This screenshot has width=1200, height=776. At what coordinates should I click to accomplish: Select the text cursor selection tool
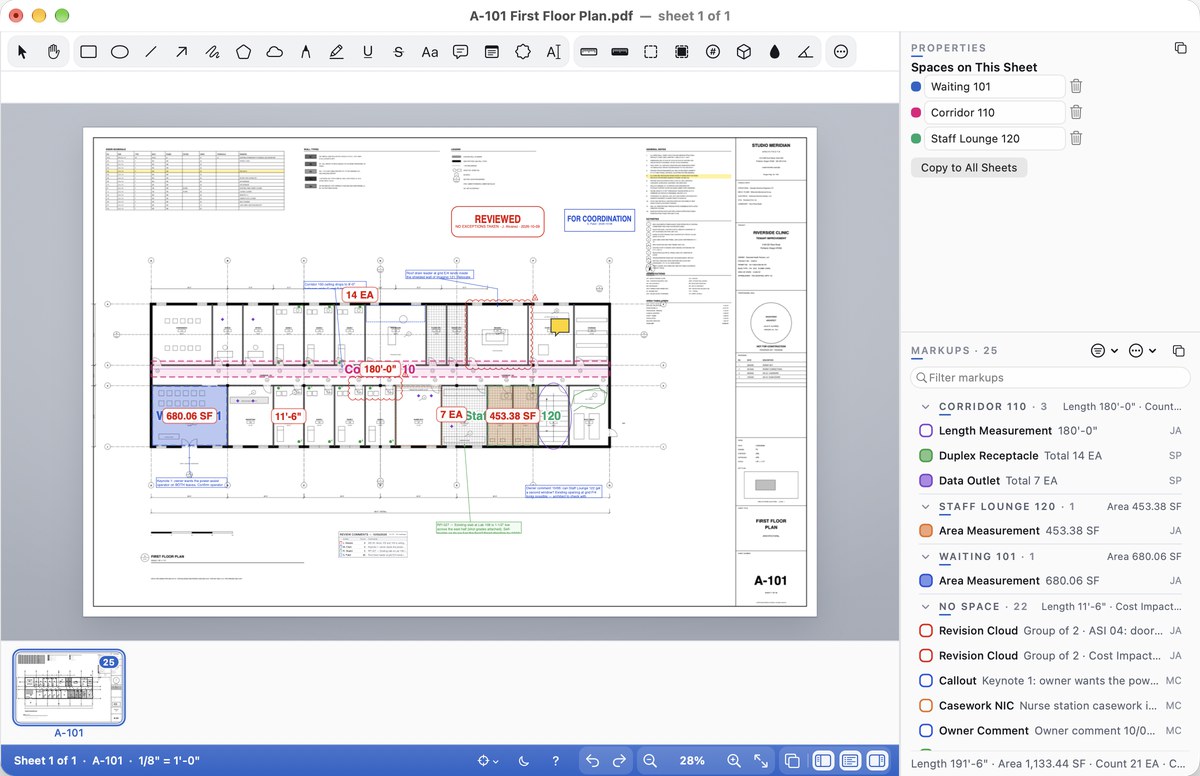point(553,52)
